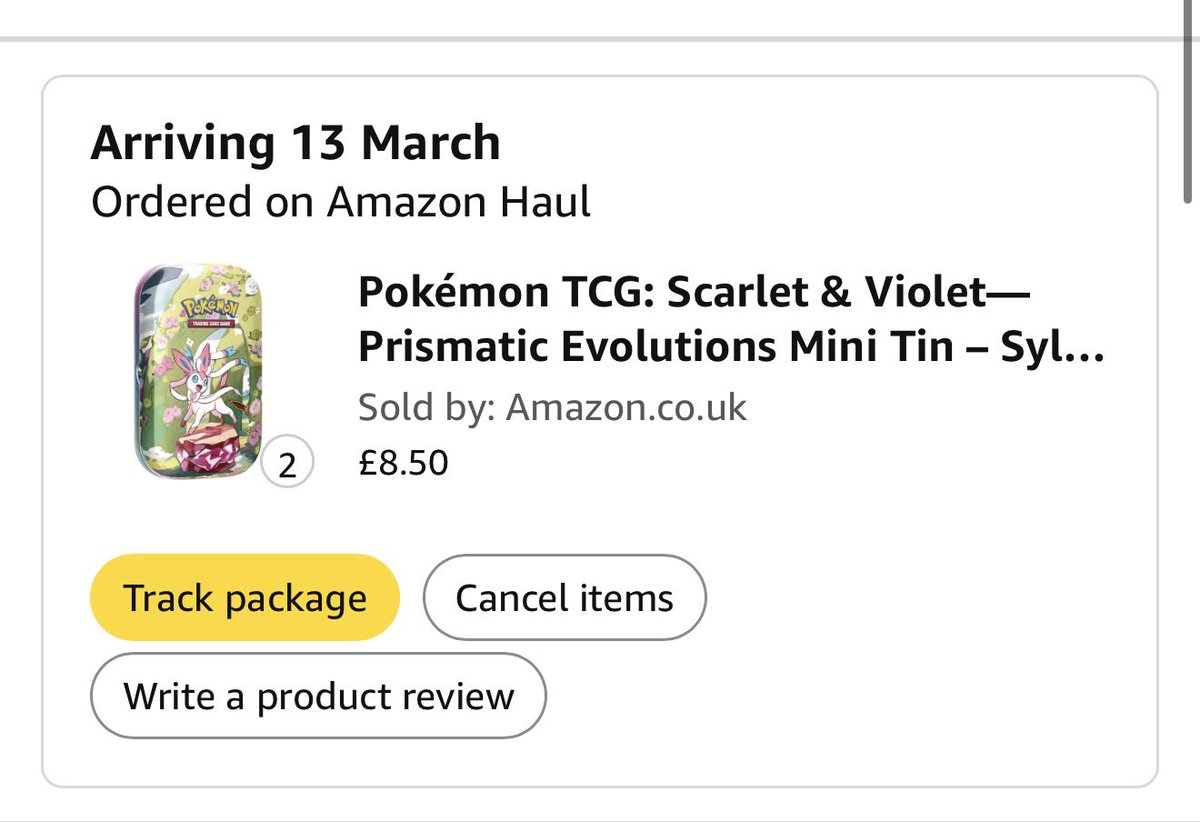Click the "Amazon Haul" words in the order subtitle

(459, 202)
